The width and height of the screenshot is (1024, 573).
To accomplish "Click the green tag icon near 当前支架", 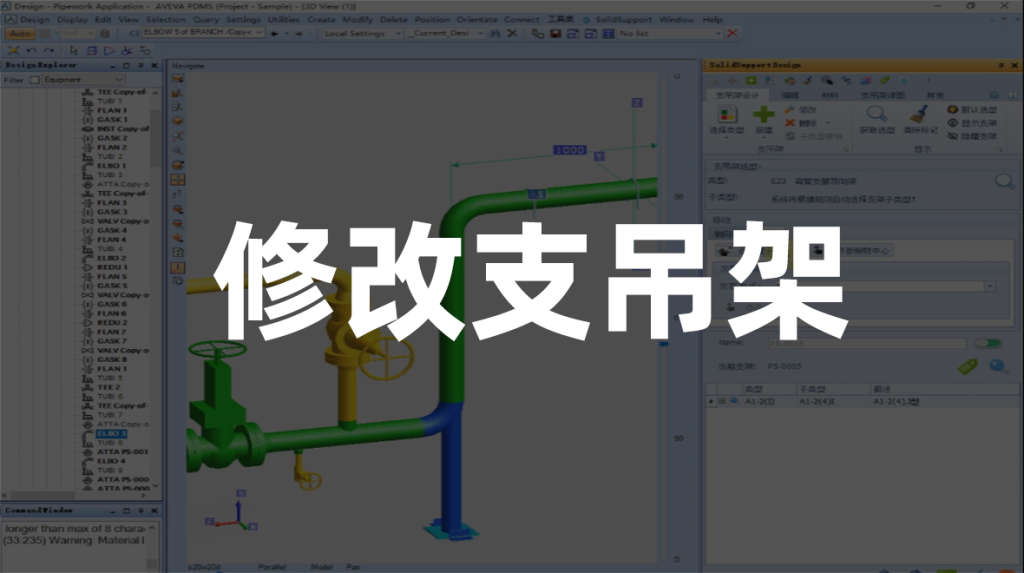I will pyautogui.click(x=967, y=367).
